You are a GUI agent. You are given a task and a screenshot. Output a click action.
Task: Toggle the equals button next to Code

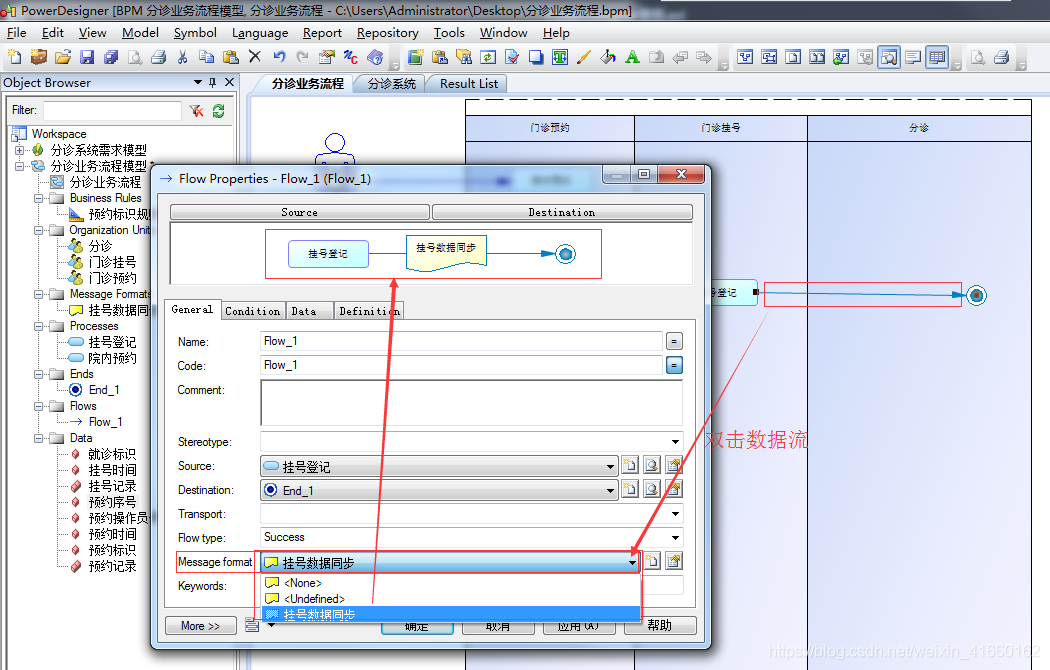[x=674, y=365]
